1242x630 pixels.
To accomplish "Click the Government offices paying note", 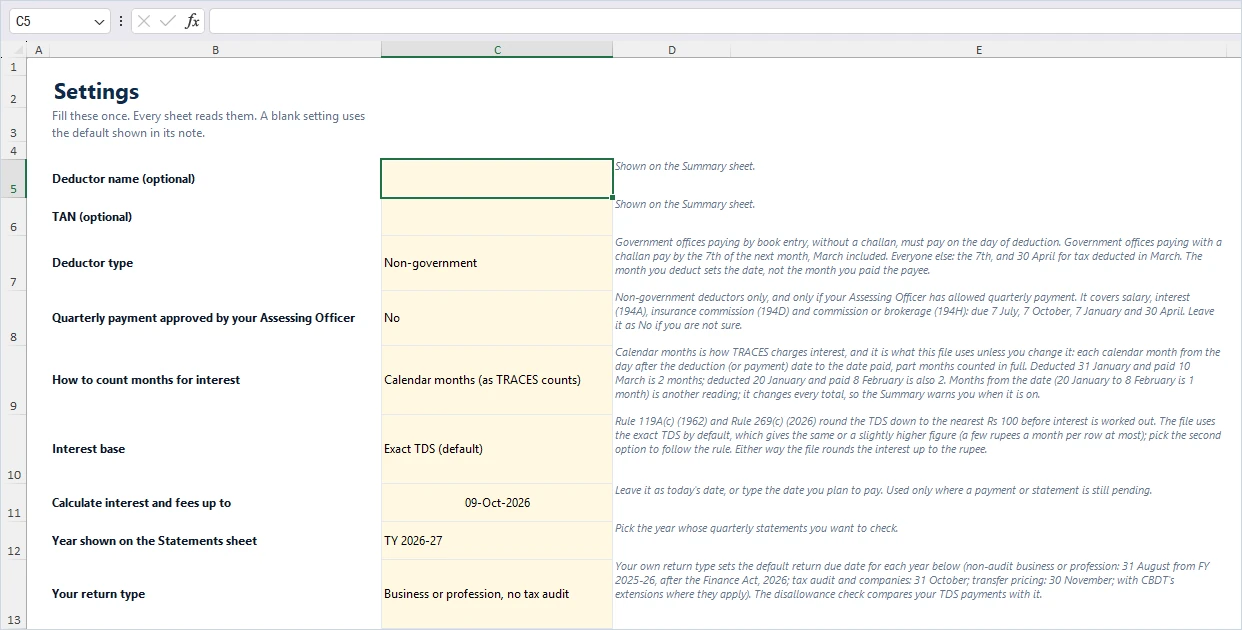I will click(x=918, y=256).
